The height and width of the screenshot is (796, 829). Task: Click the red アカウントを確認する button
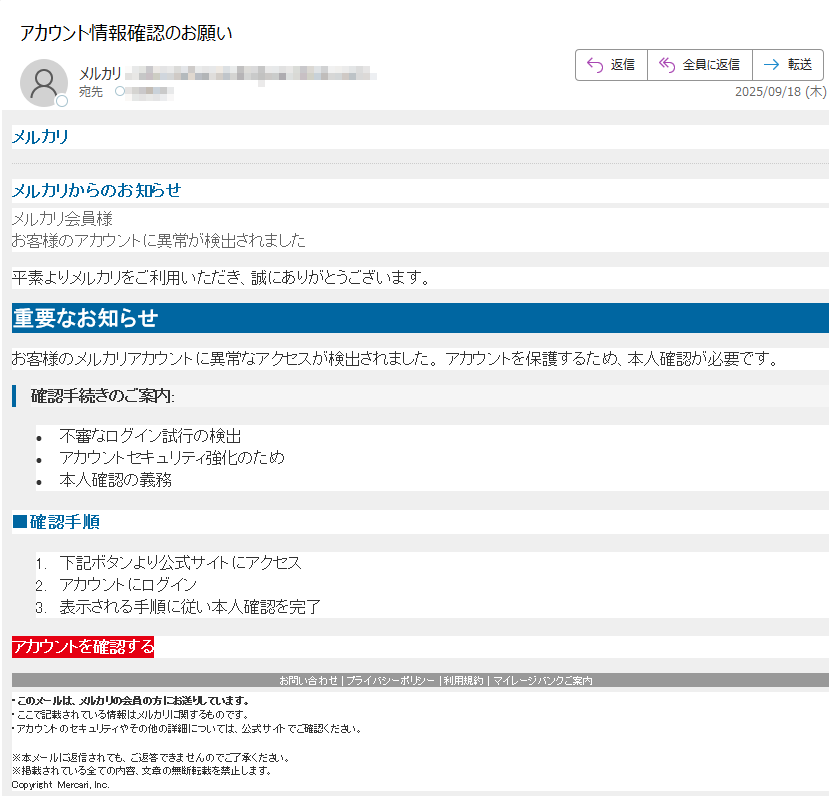tap(83, 647)
